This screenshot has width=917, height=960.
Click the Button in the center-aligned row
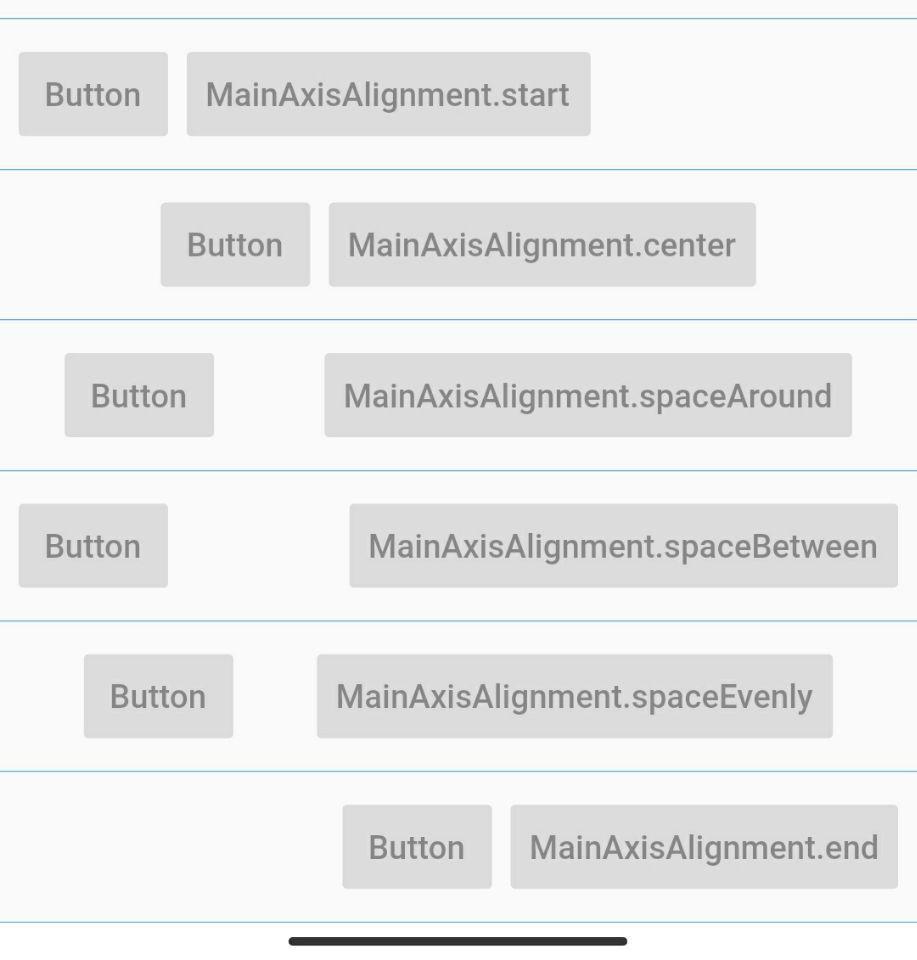[x=234, y=244]
